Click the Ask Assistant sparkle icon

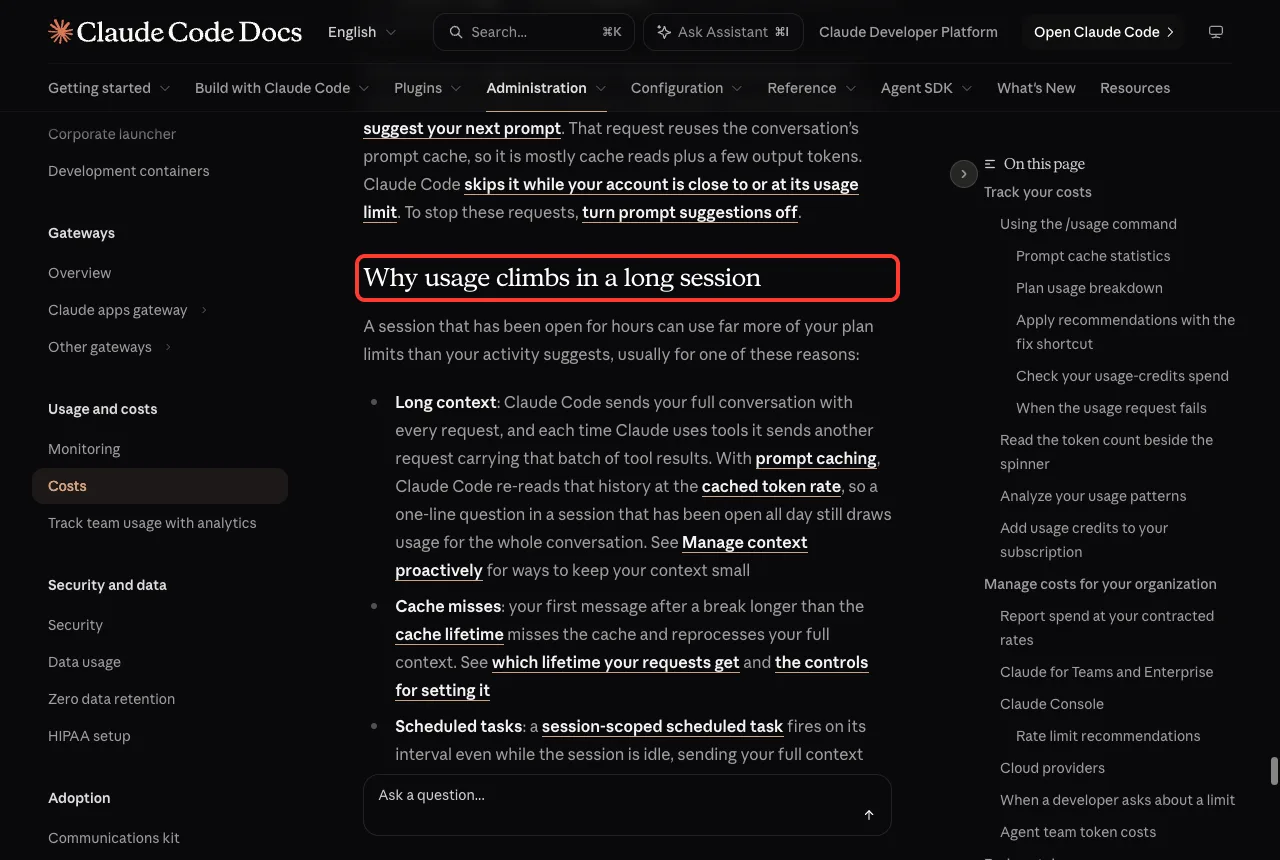[x=664, y=32]
